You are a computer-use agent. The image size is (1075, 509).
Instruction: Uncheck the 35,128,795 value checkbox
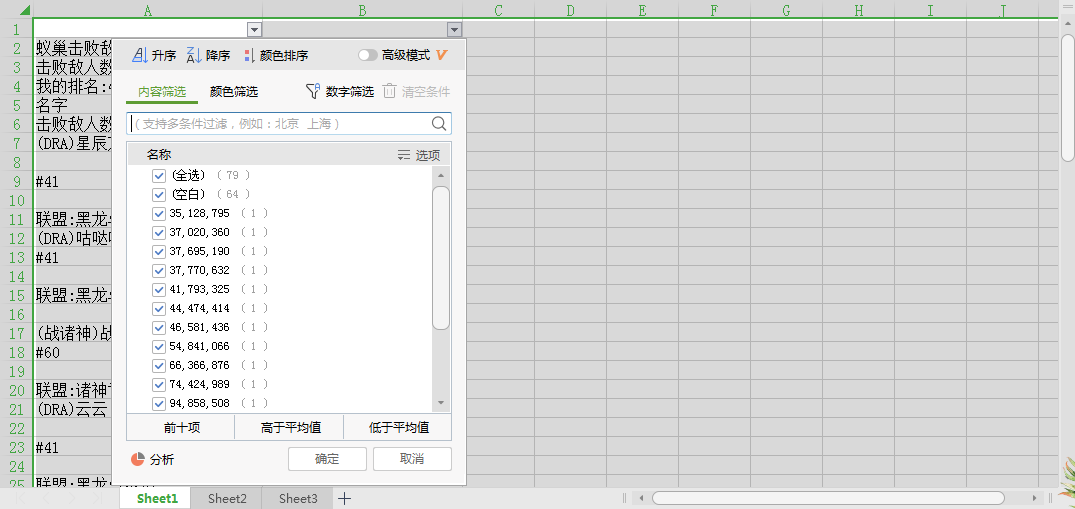pyautogui.click(x=158, y=213)
